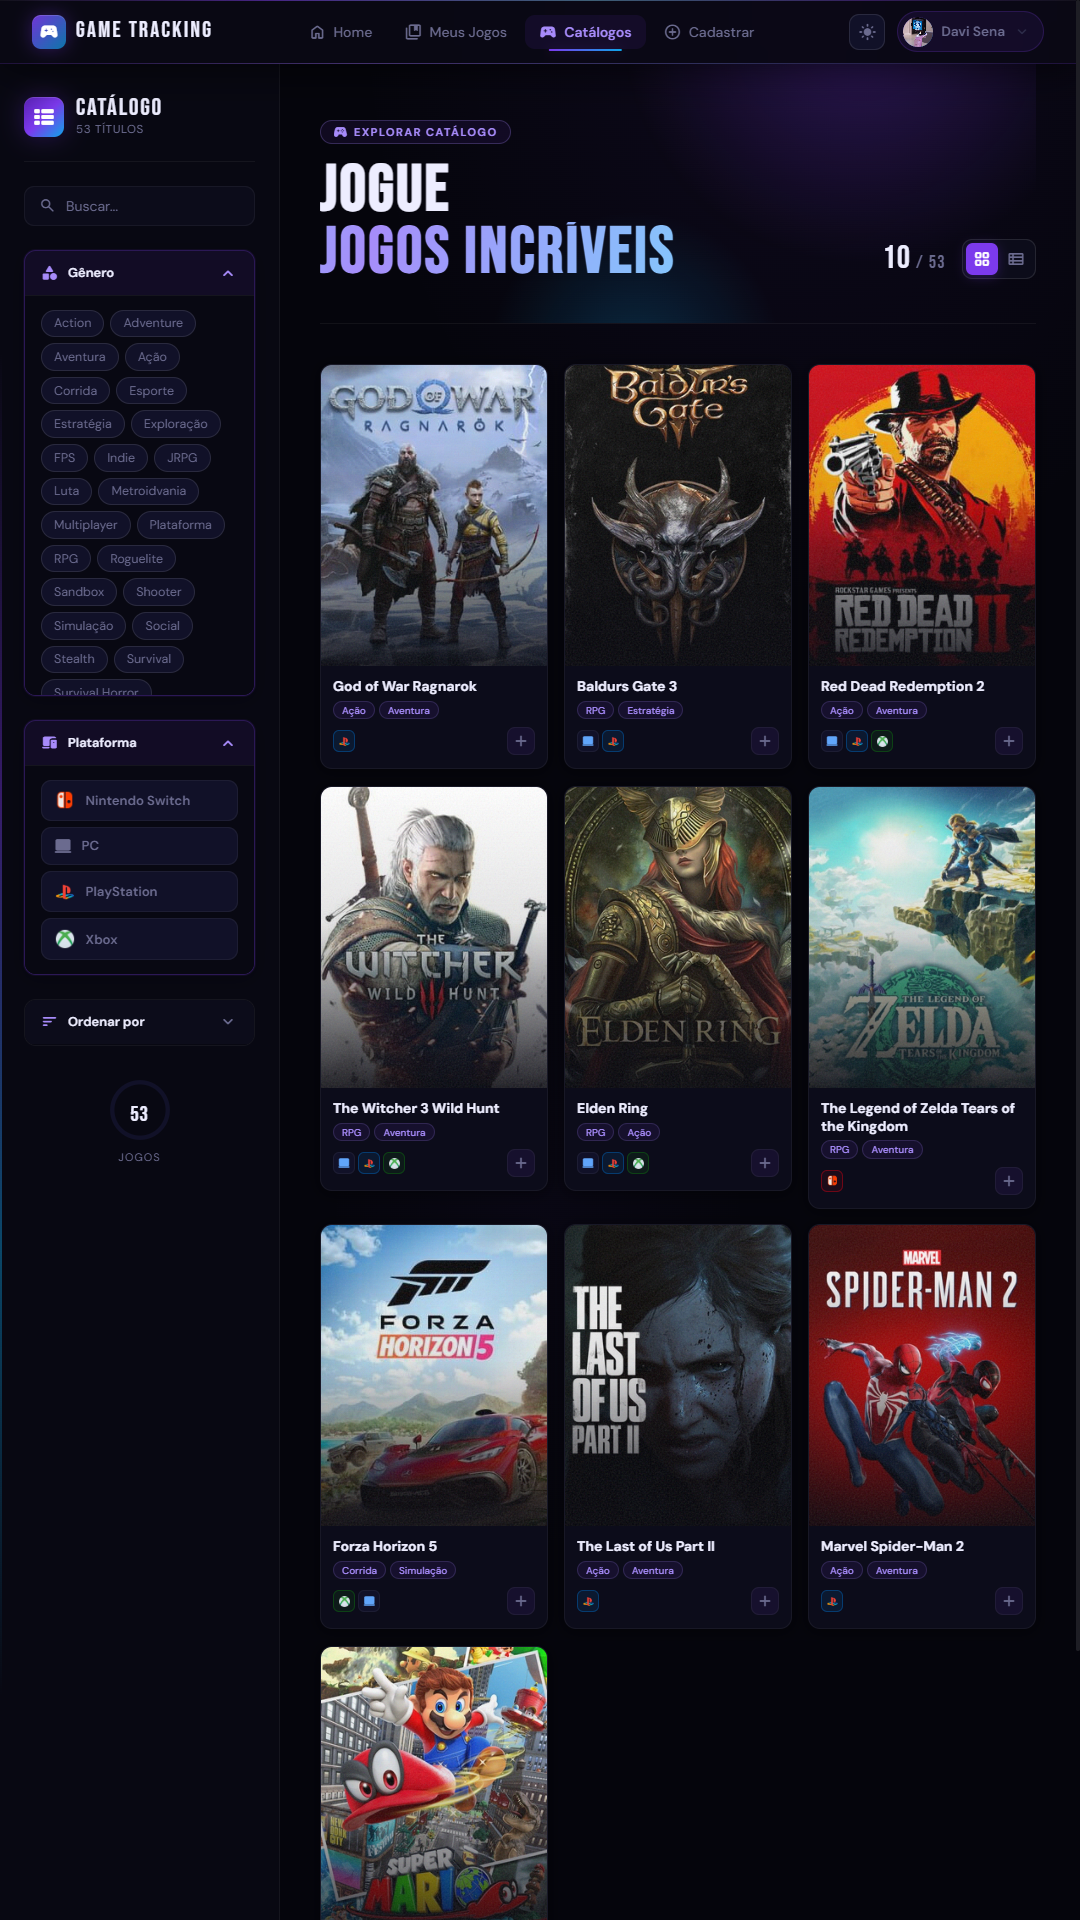
Task: Add God of War Ragnarok with plus icon
Action: [x=521, y=741]
